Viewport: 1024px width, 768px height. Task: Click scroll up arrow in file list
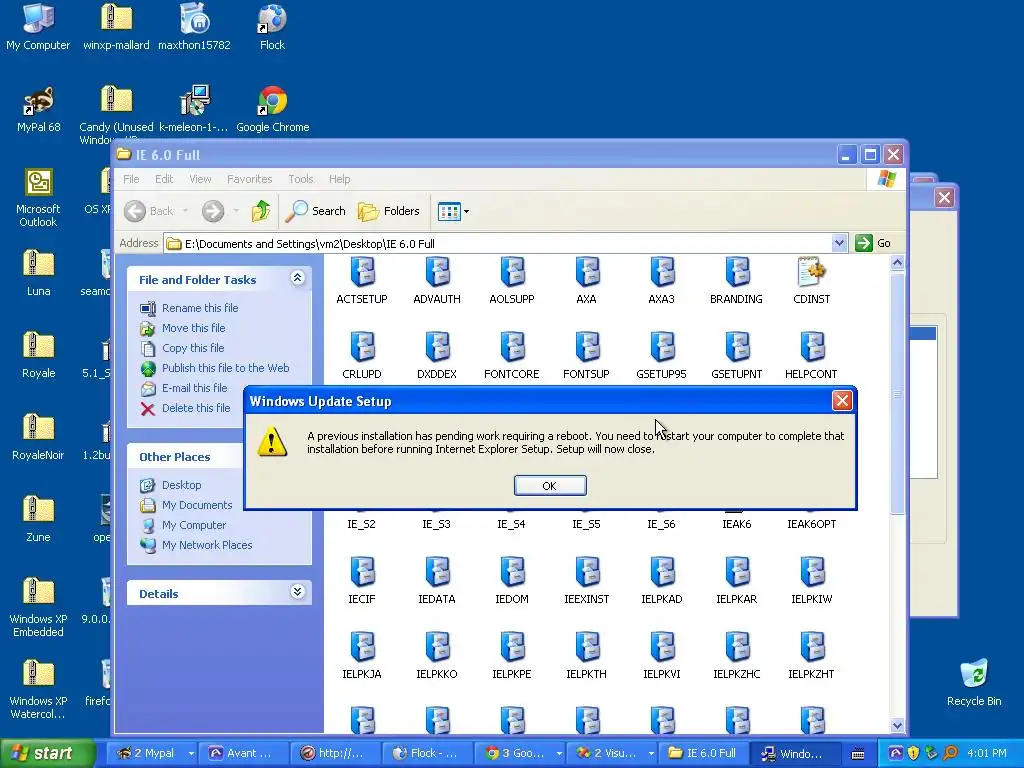pos(897,263)
